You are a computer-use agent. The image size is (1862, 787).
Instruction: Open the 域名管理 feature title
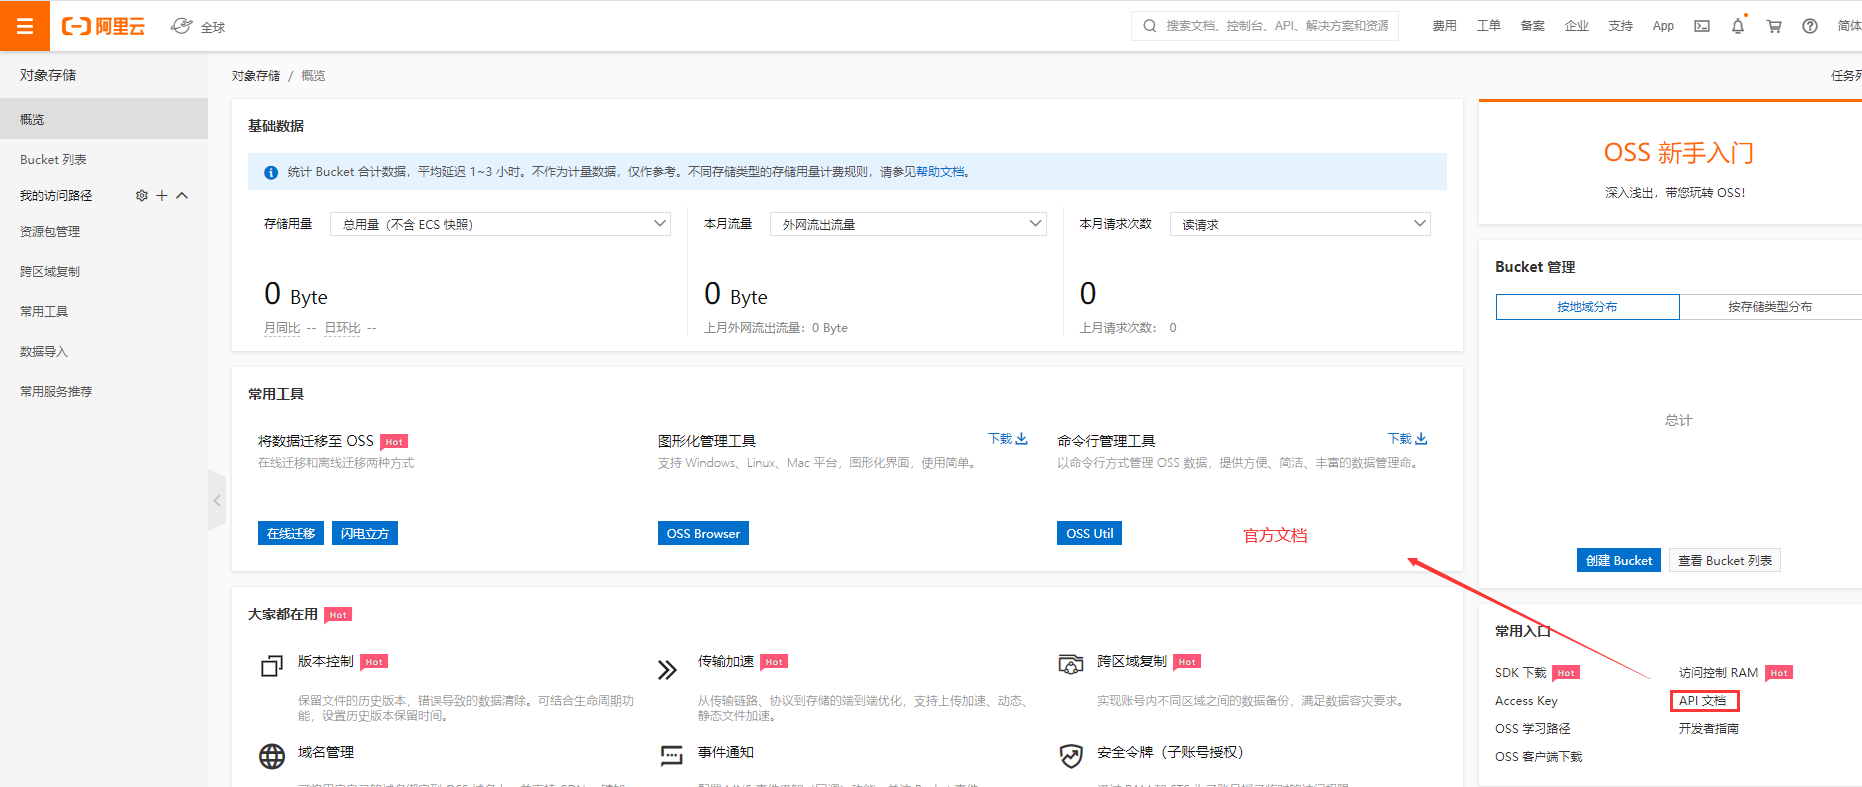326,752
